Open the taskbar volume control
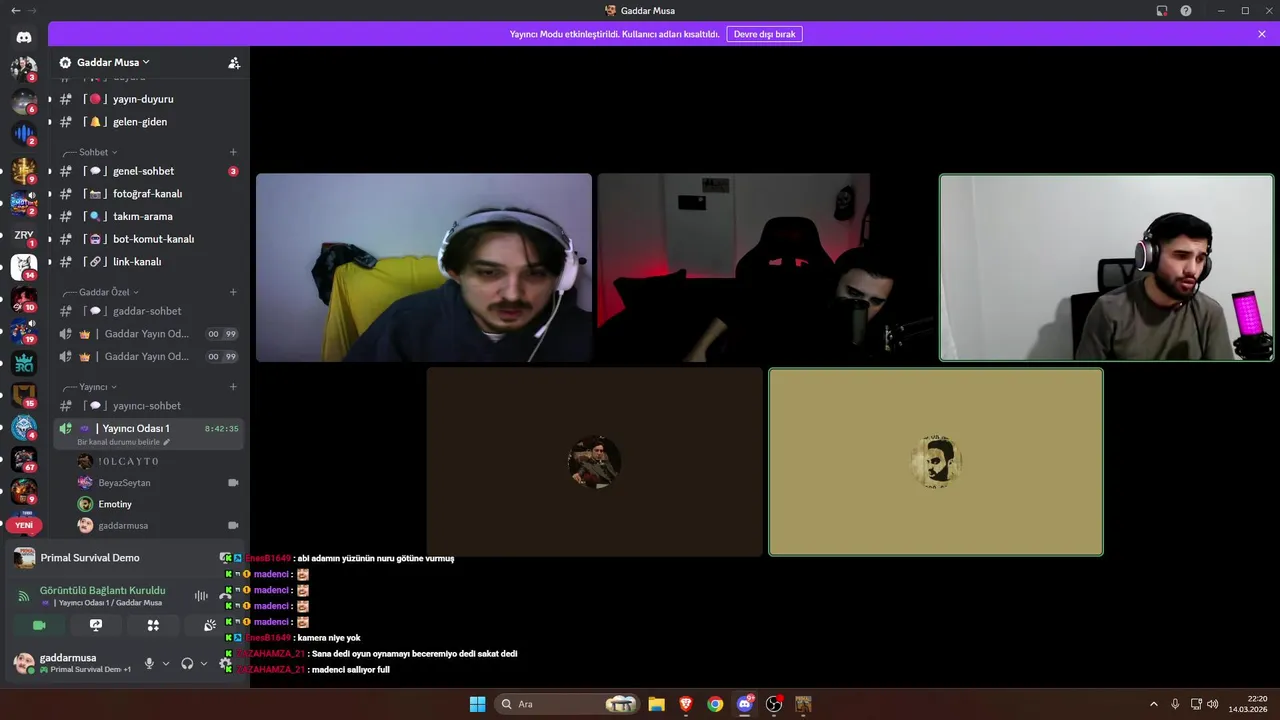The image size is (1280, 720). point(1212,704)
